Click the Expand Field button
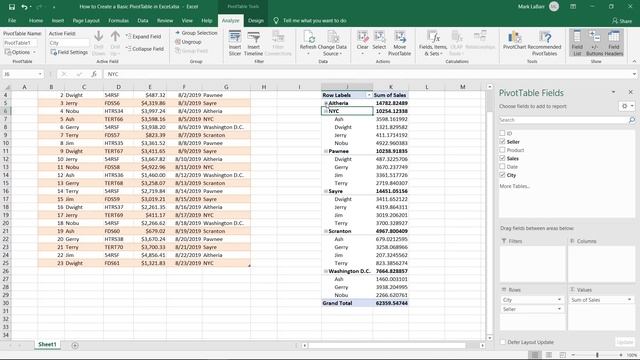The image size is (640, 360). click(144, 36)
